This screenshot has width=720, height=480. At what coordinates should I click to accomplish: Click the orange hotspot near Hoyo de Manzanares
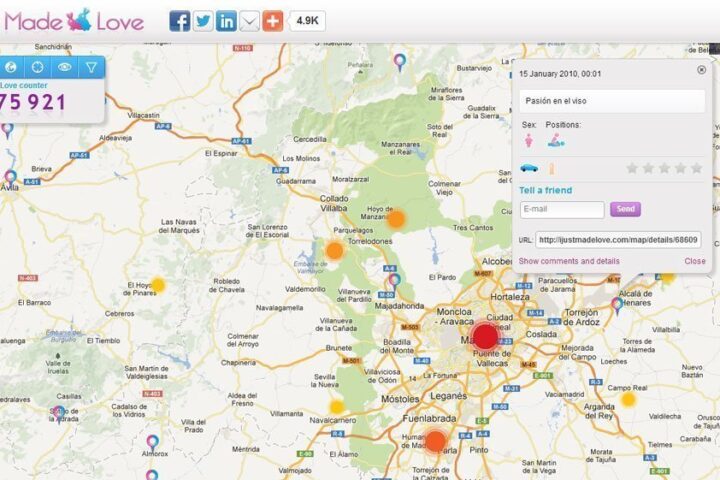pyautogui.click(x=396, y=219)
